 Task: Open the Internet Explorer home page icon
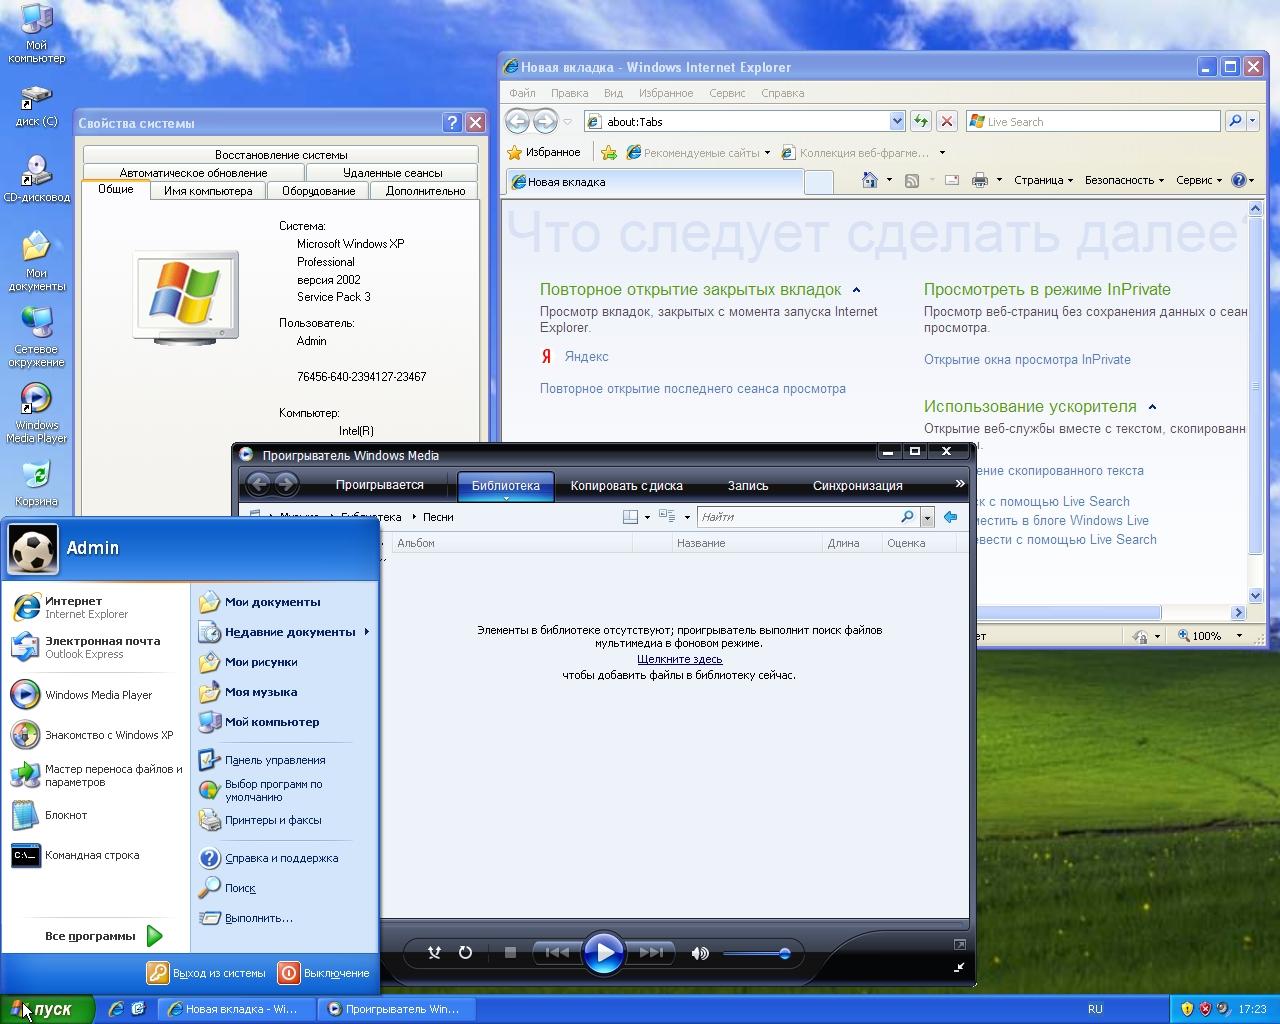click(870, 180)
